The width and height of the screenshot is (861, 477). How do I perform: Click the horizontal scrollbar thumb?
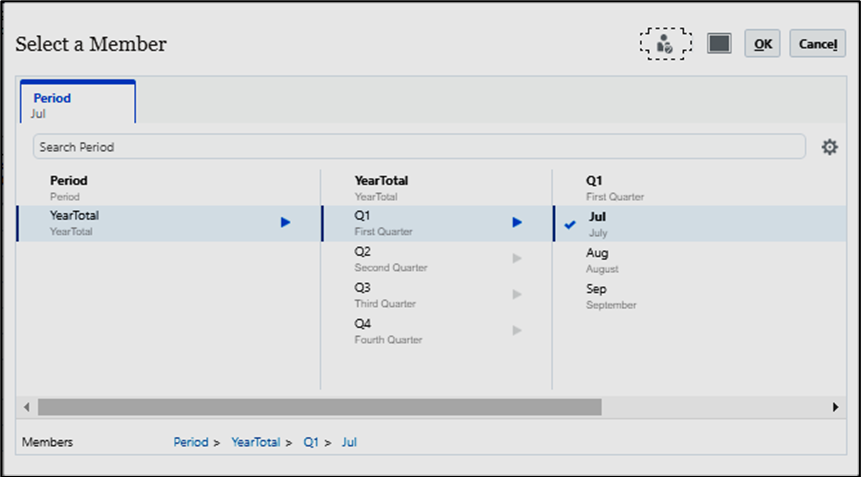320,407
